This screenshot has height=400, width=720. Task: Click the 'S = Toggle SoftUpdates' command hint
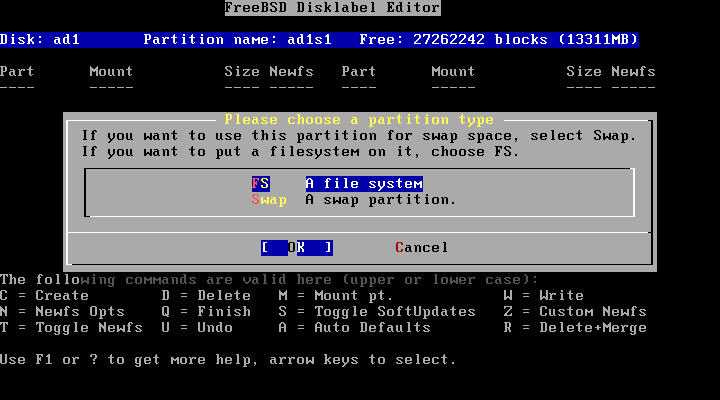377,311
